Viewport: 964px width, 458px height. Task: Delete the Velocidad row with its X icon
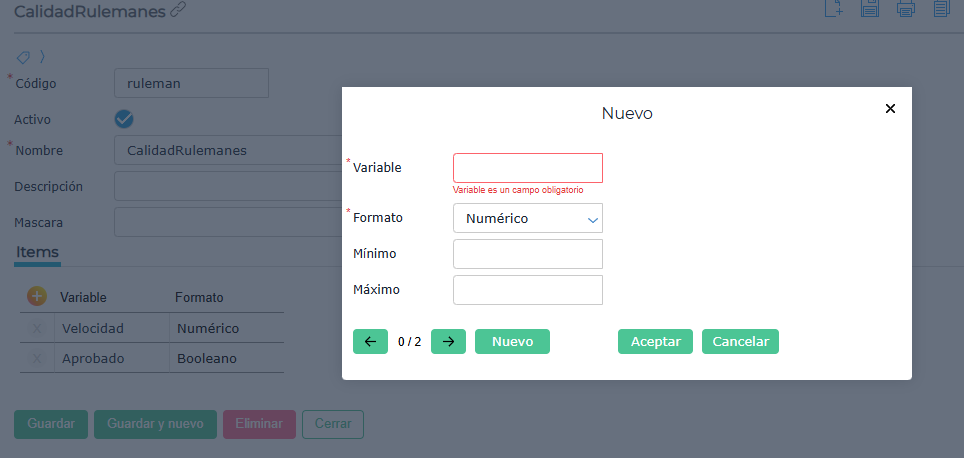click(37, 328)
